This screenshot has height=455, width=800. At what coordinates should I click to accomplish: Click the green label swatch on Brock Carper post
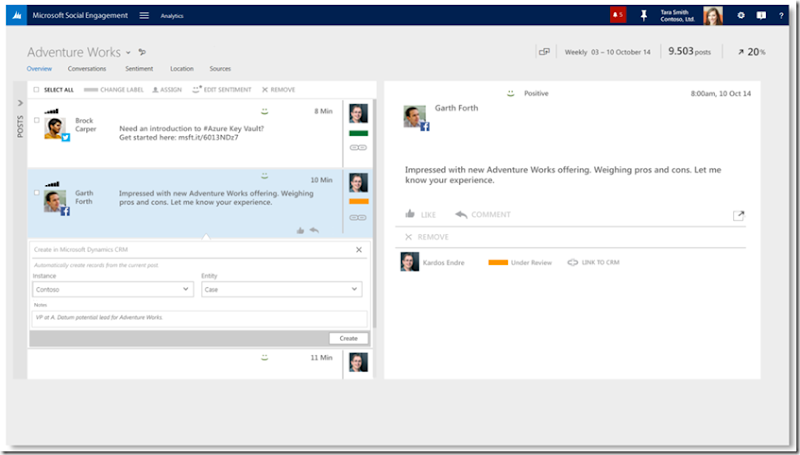(358, 134)
